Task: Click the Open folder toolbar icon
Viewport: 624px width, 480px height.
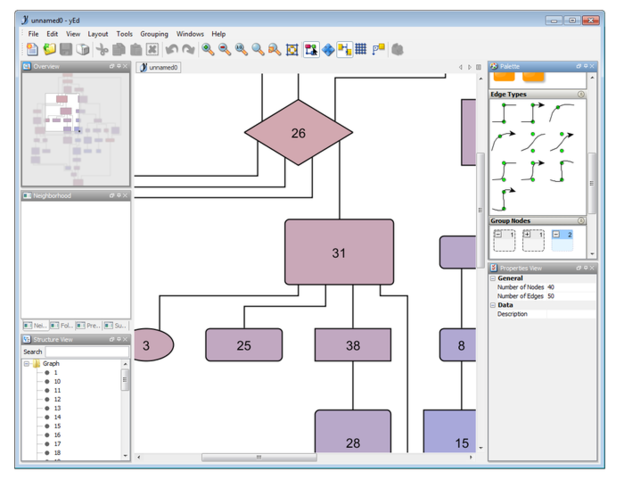Action: pos(49,49)
